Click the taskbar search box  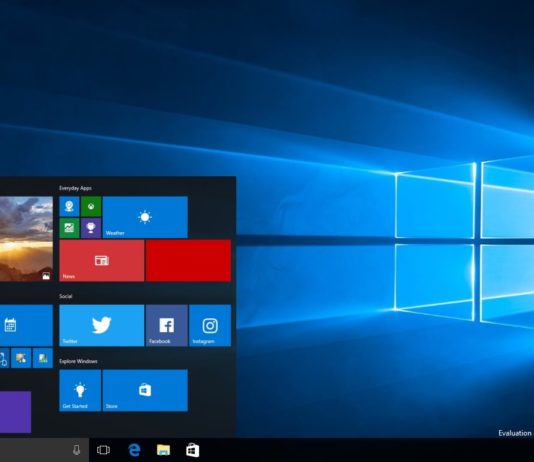(44, 450)
